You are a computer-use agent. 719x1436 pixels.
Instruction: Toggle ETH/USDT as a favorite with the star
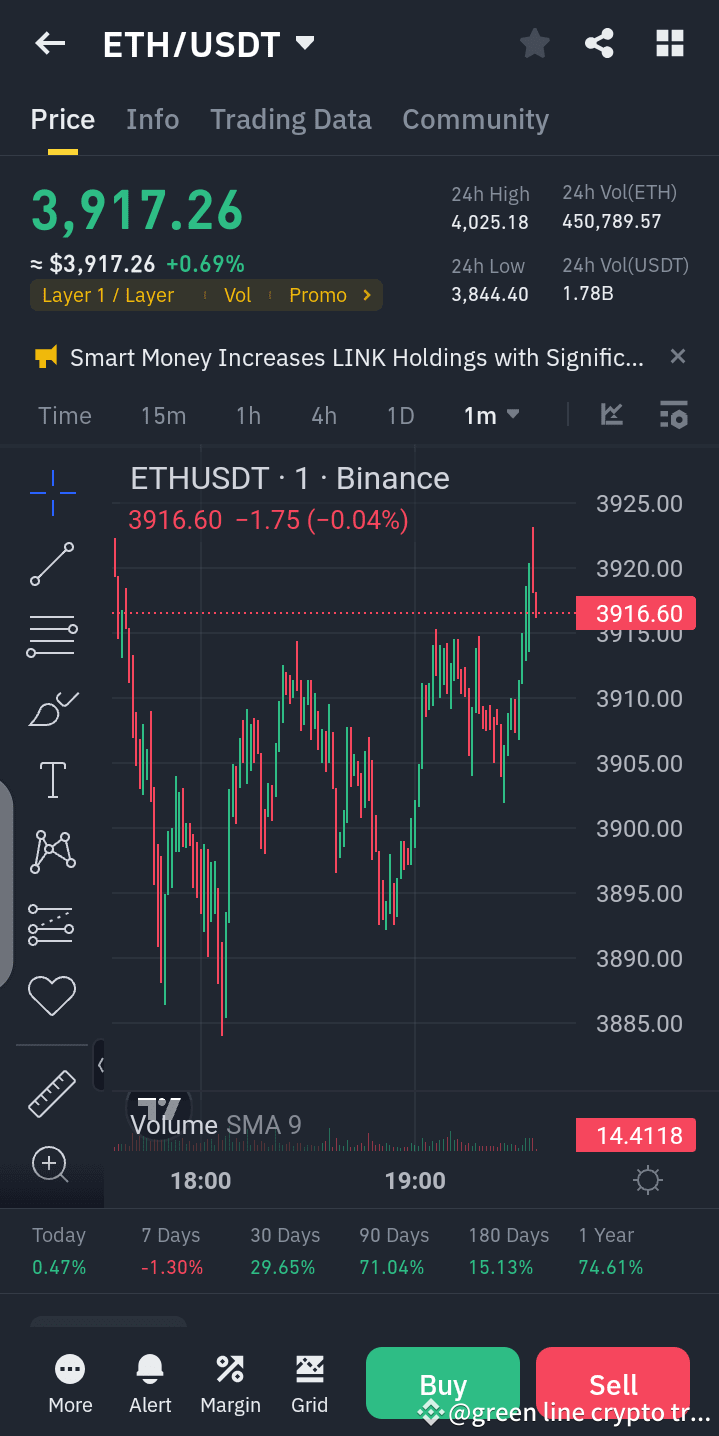[534, 43]
